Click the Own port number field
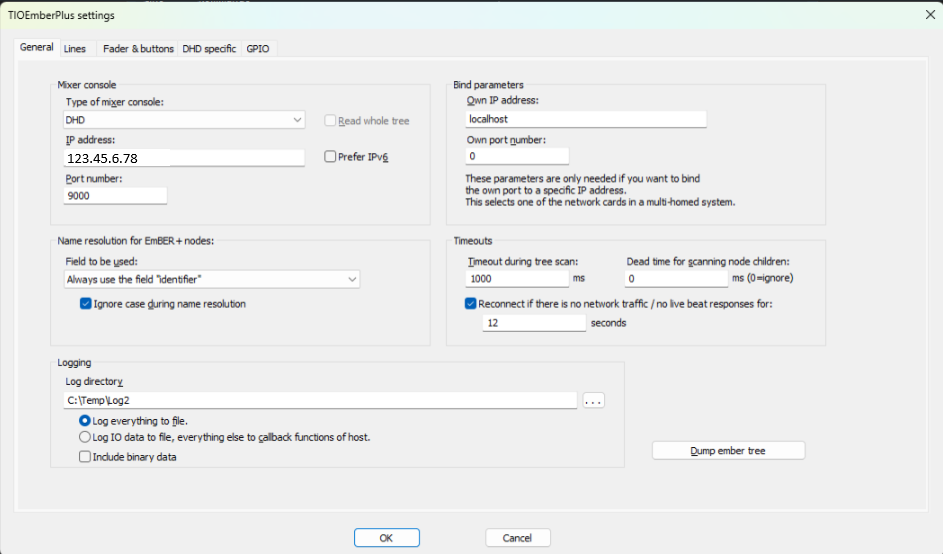 coord(517,156)
